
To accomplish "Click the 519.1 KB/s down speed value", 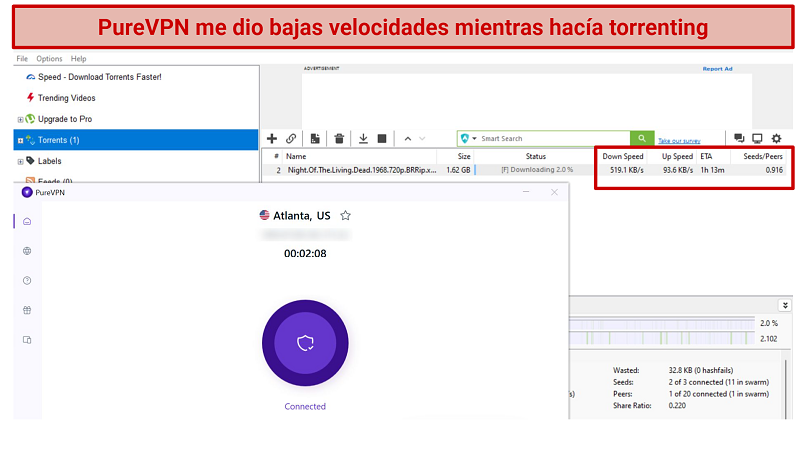I will 627,170.
